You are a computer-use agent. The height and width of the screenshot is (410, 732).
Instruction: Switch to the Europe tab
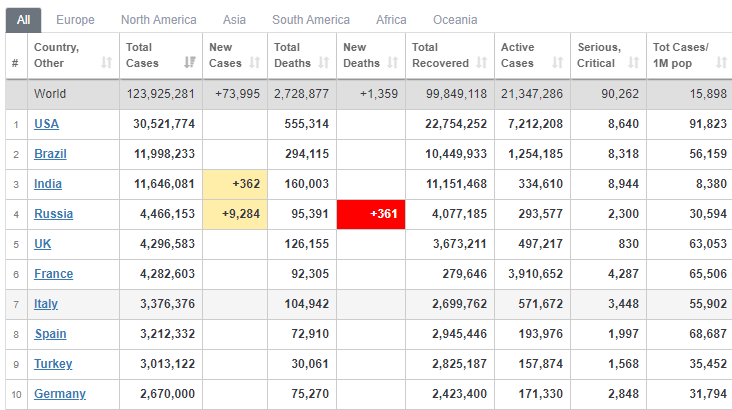click(x=75, y=20)
